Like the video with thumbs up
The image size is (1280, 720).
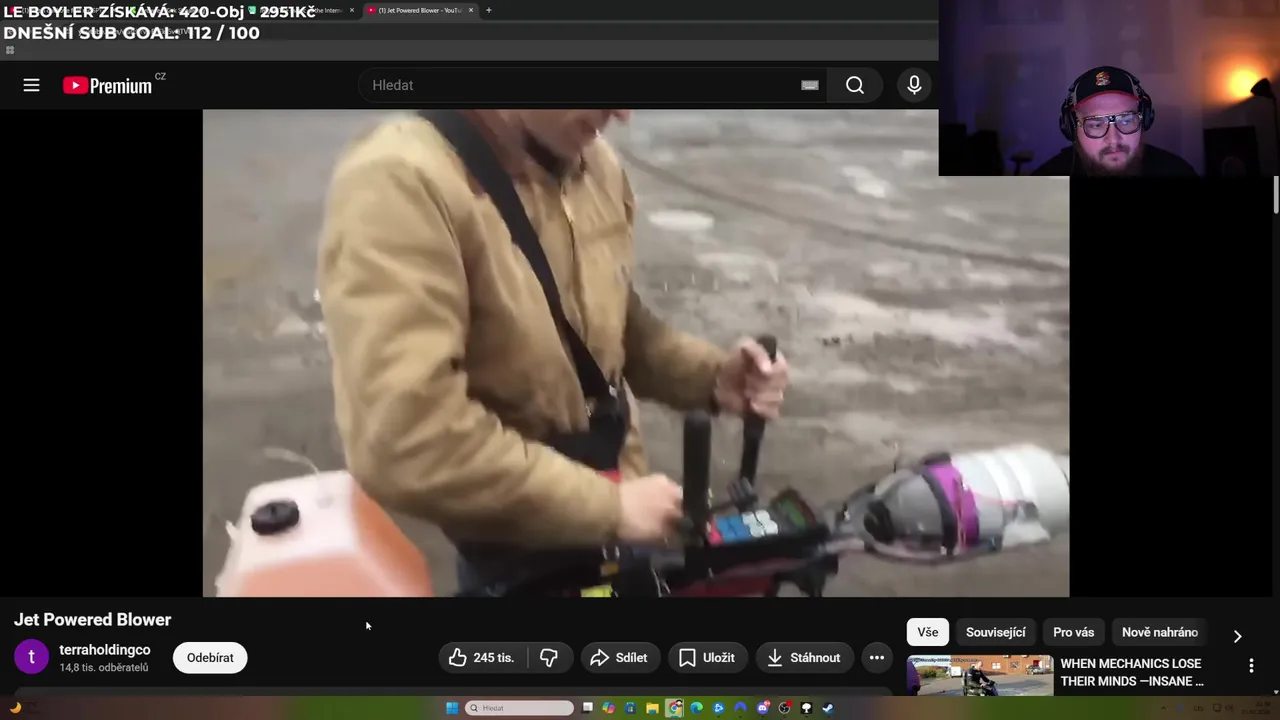(x=483, y=658)
